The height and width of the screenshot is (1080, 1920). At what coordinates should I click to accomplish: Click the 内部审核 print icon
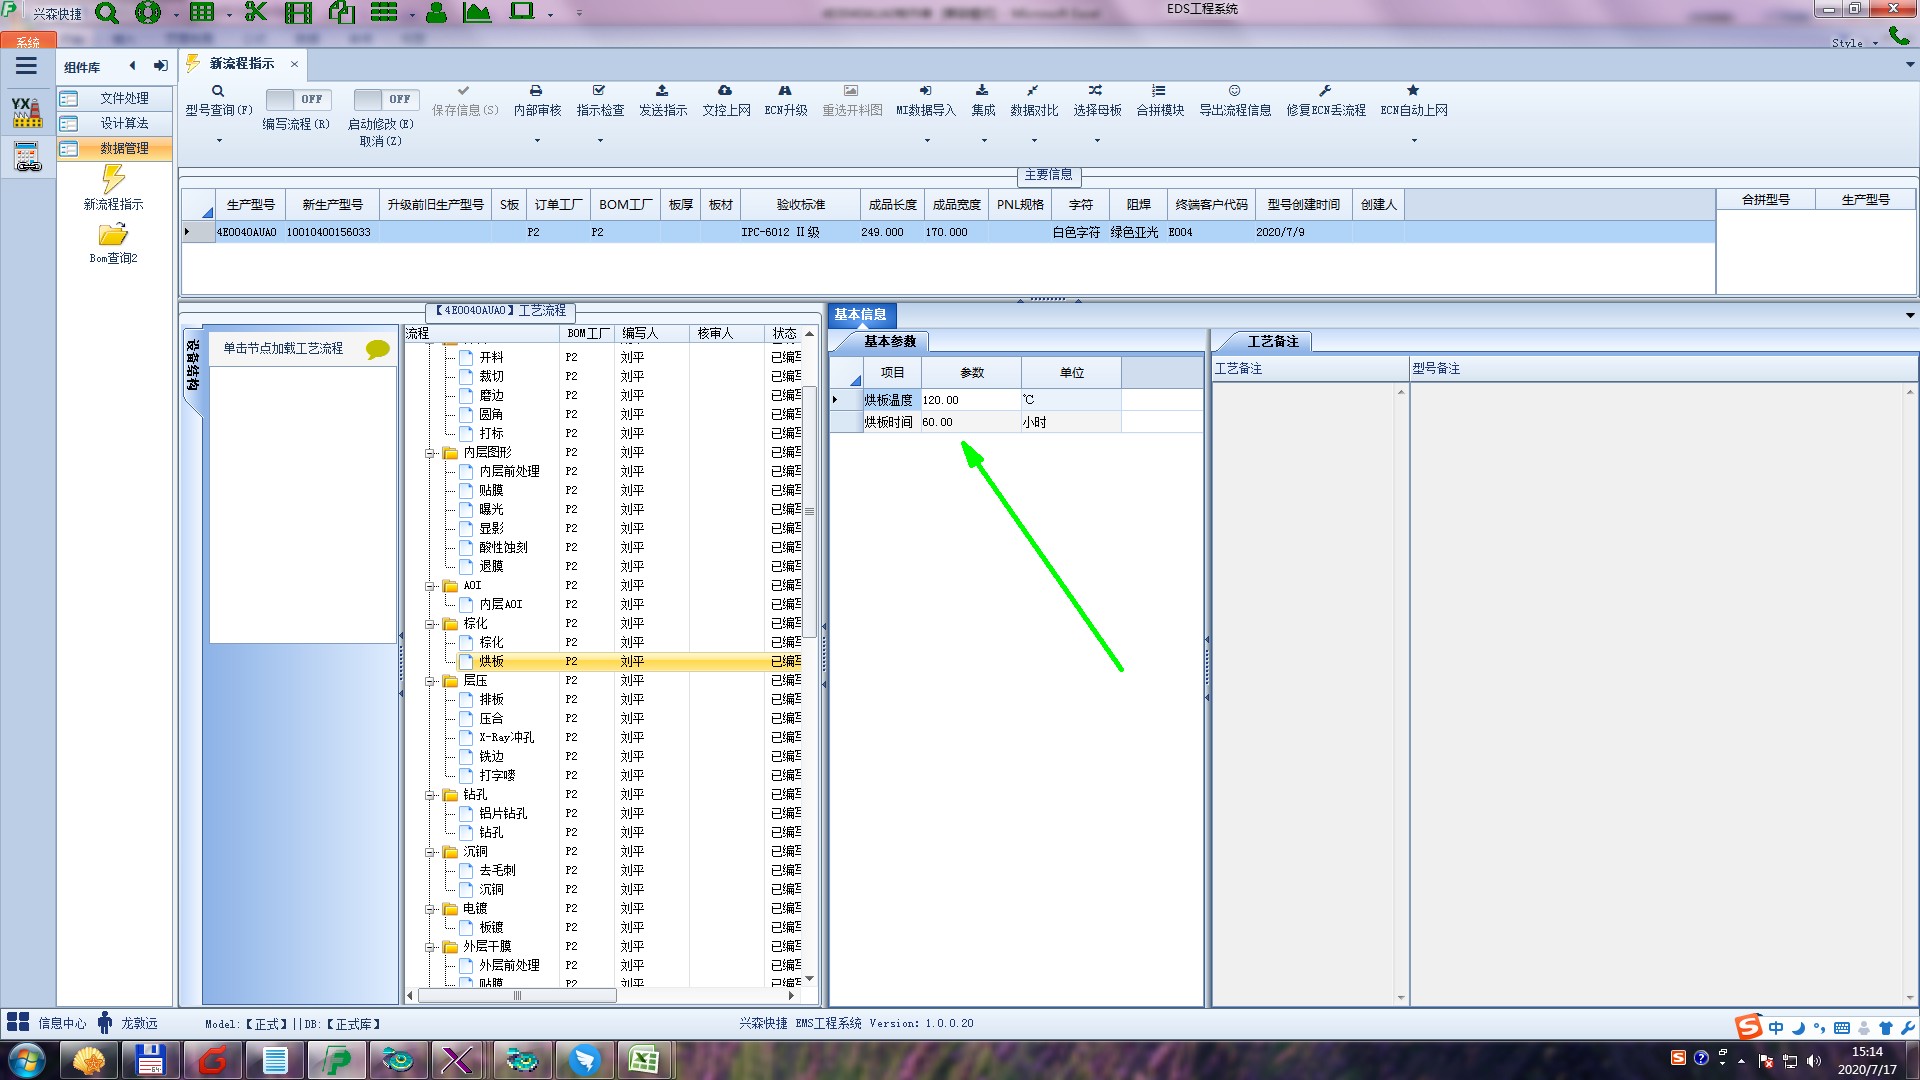[x=536, y=91]
